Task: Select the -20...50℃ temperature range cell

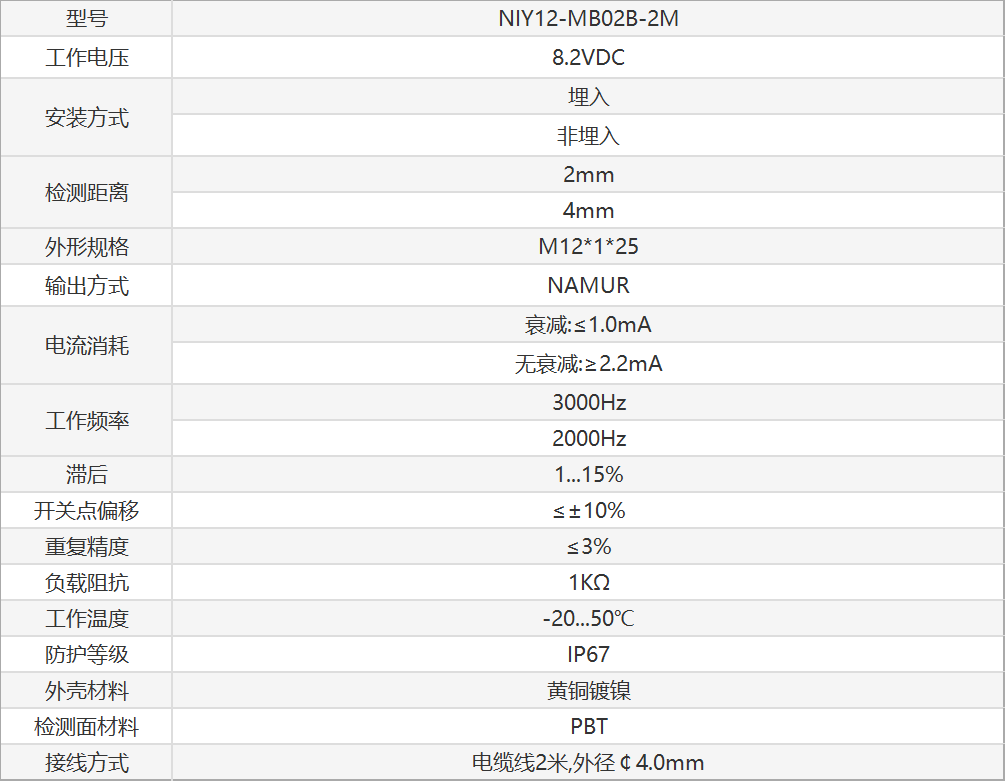Action: (x=588, y=619)
